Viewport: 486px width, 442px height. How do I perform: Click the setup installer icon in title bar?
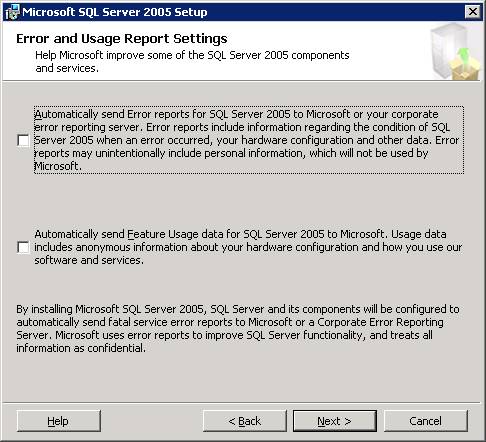coord(12,12)
